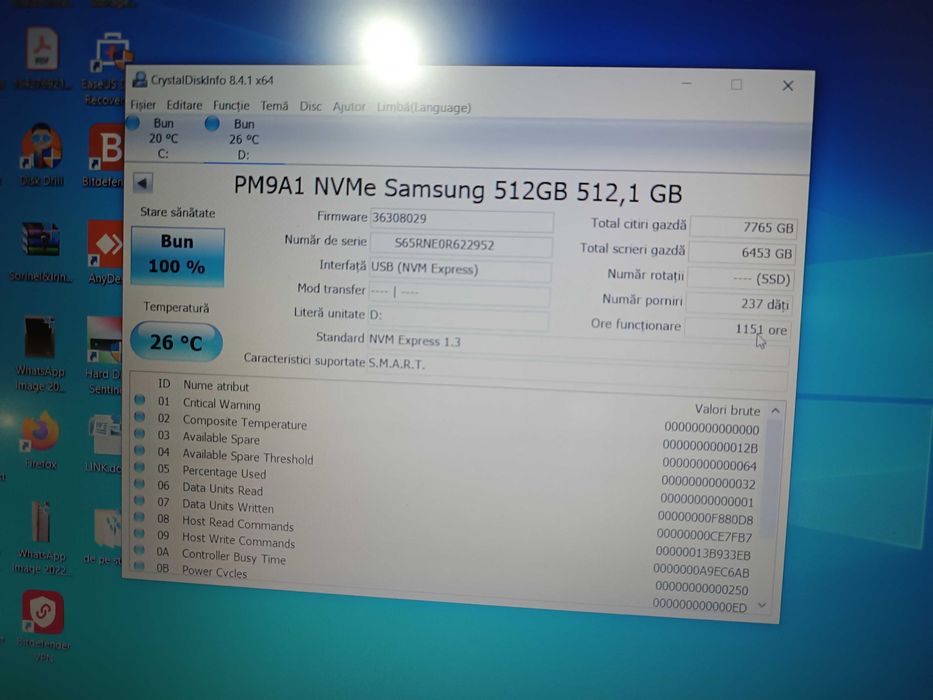Open the WinRAR archive desktop icon
The width and height of the screenshot is (933, 700).
pos(40,251)
